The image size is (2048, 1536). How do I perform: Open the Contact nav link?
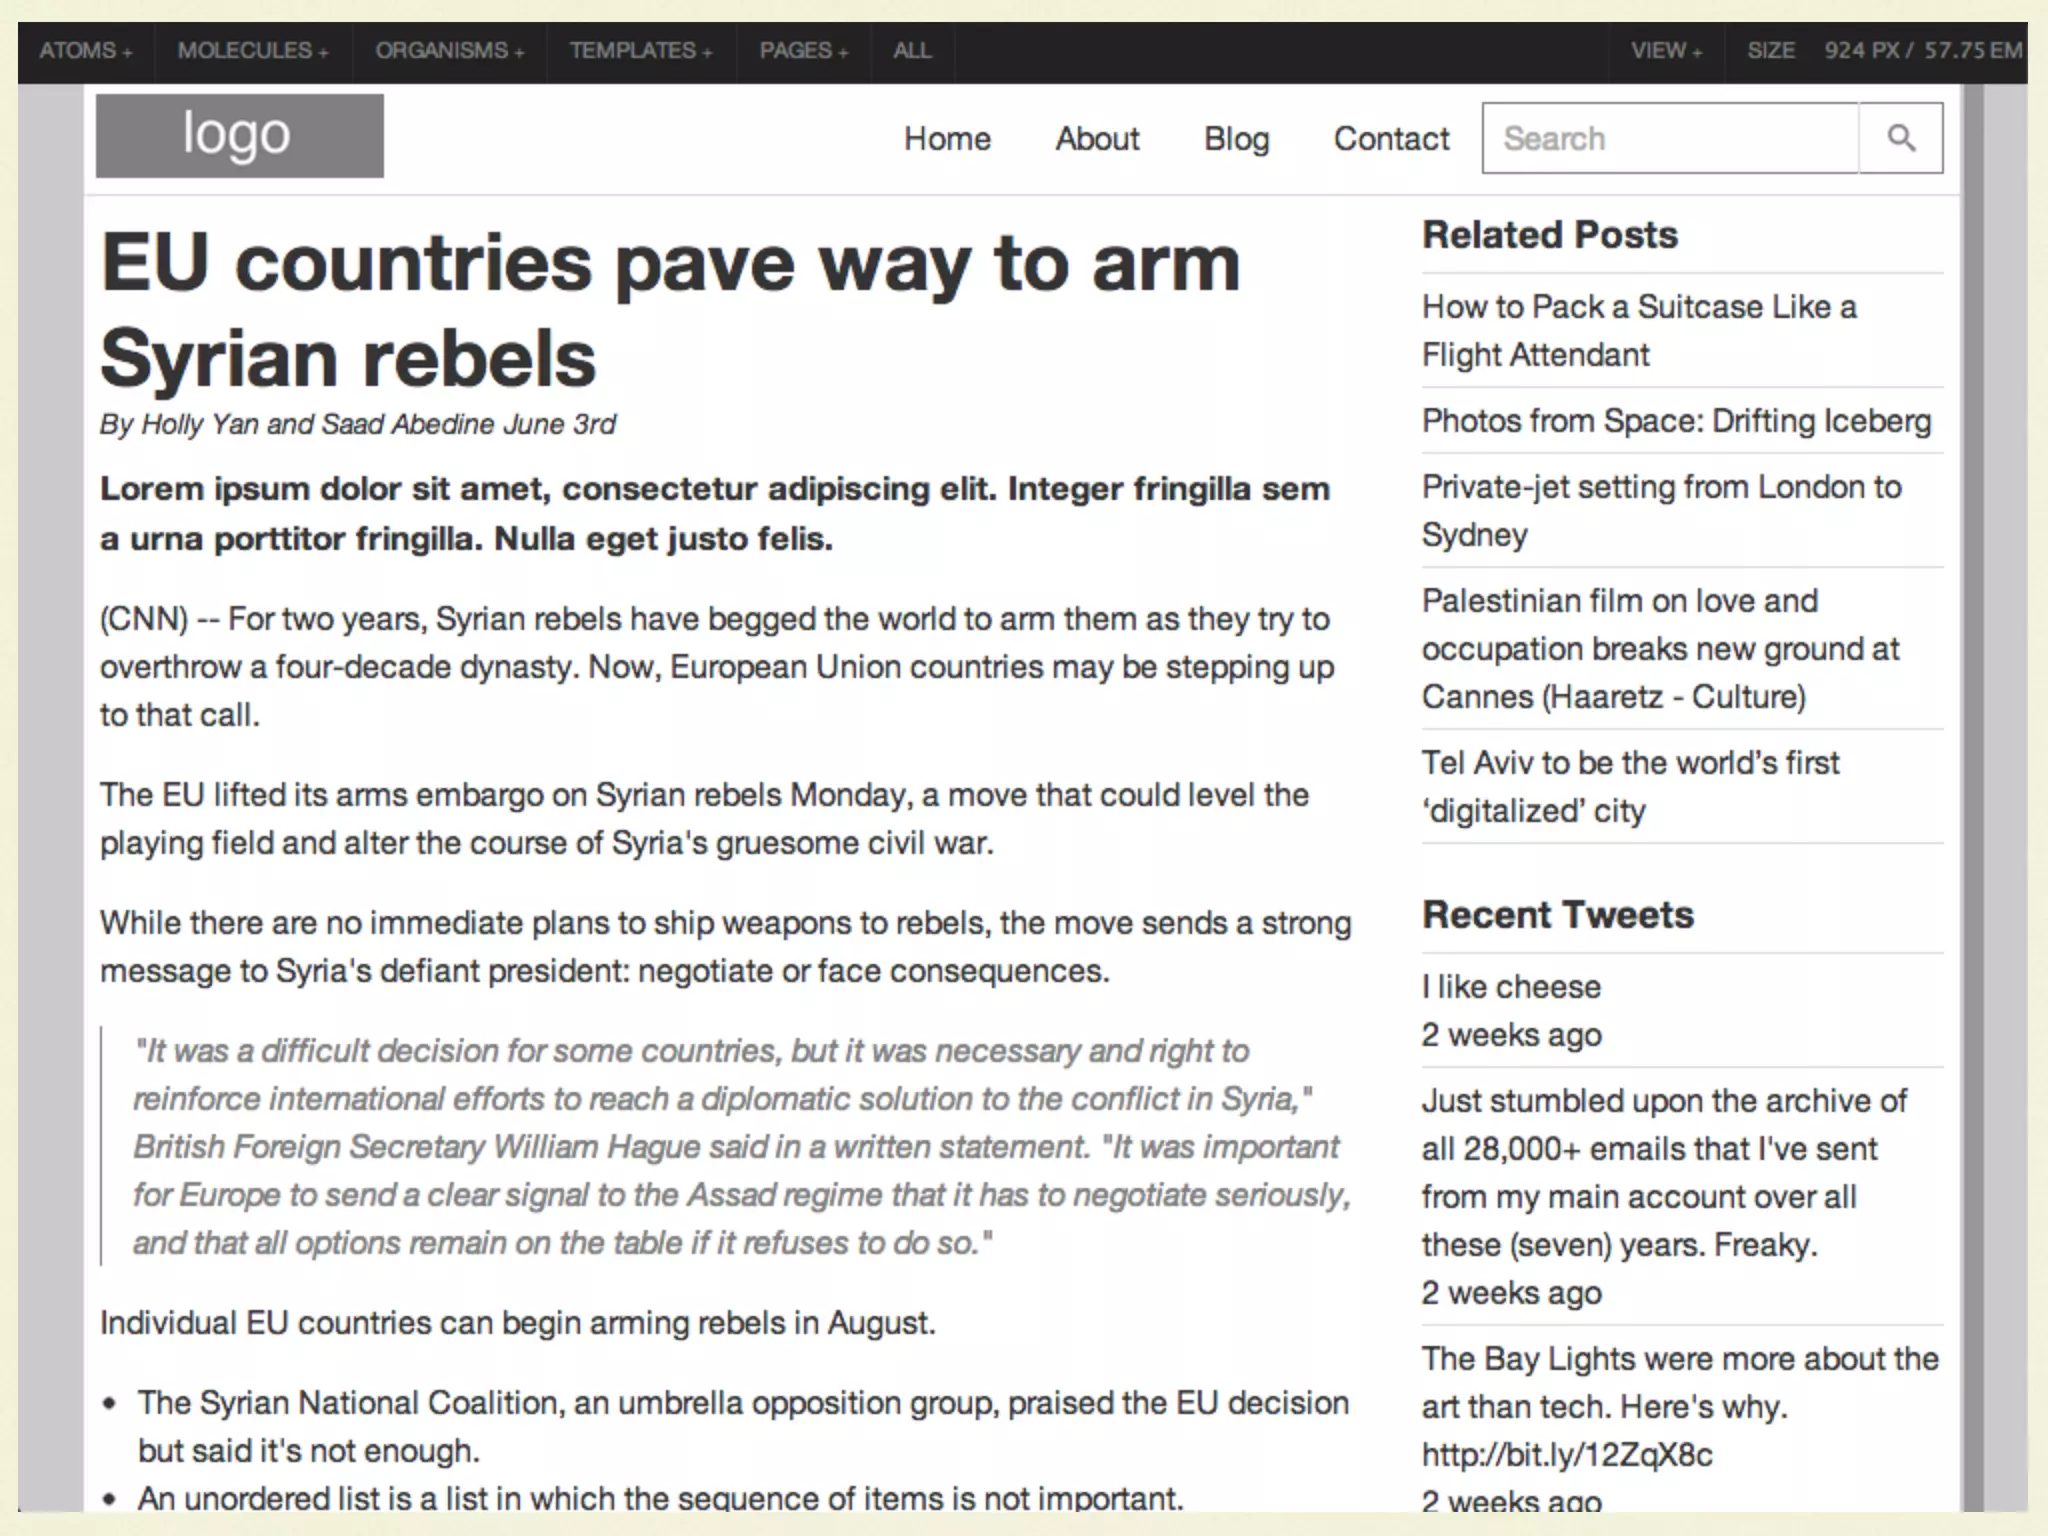point(1390,139)
